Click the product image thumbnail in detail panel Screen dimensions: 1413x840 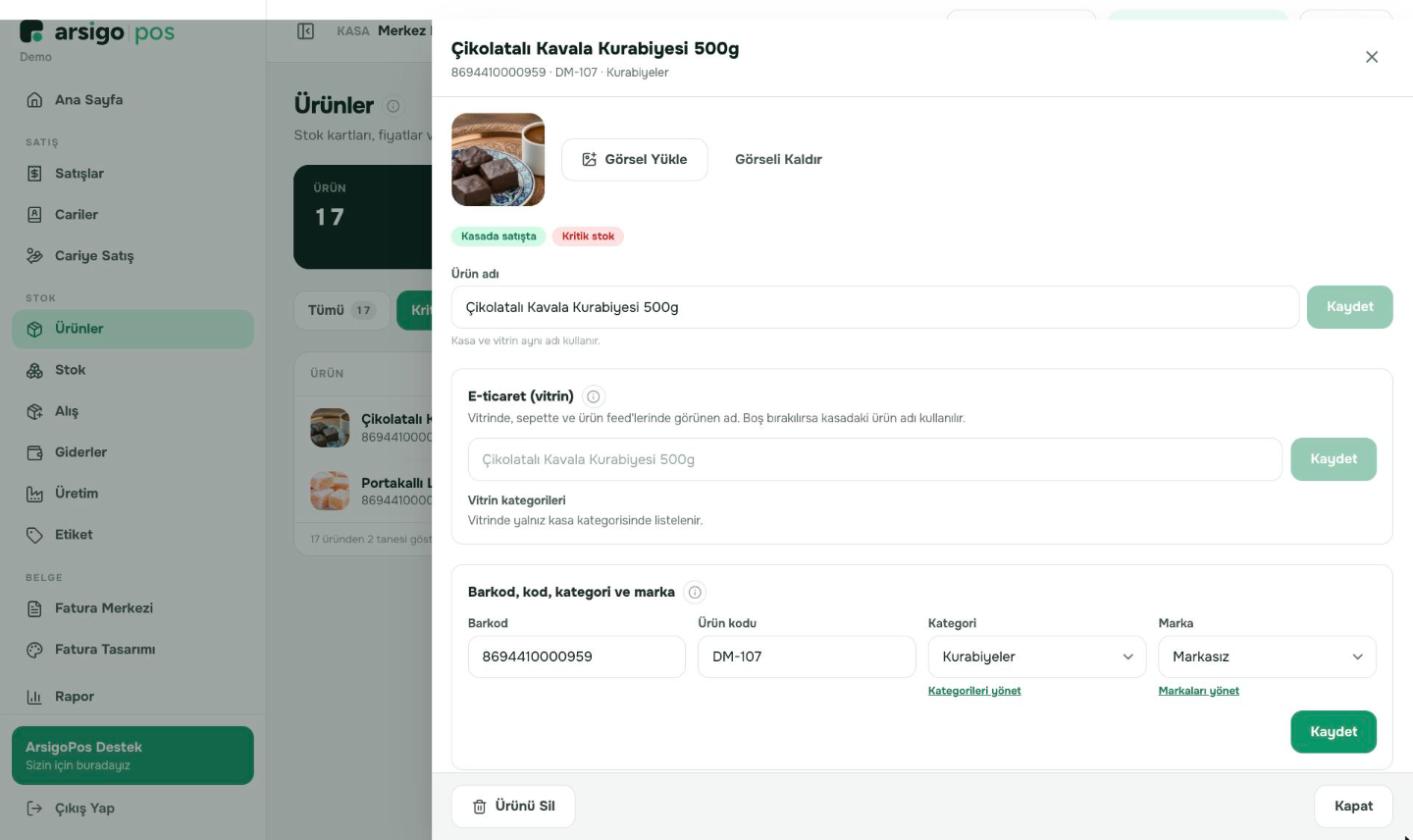(x=498, y=160)
